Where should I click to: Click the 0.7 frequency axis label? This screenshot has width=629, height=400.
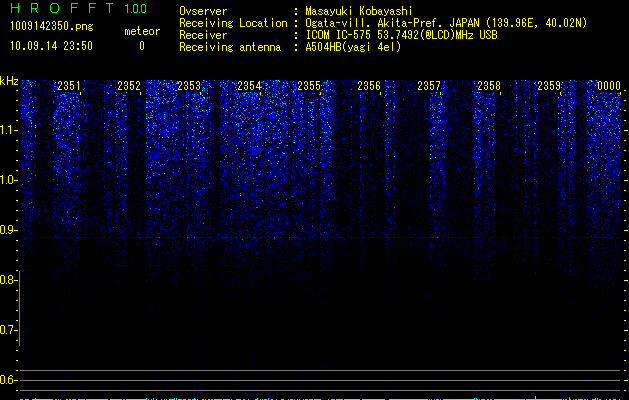tap(8, 330)
